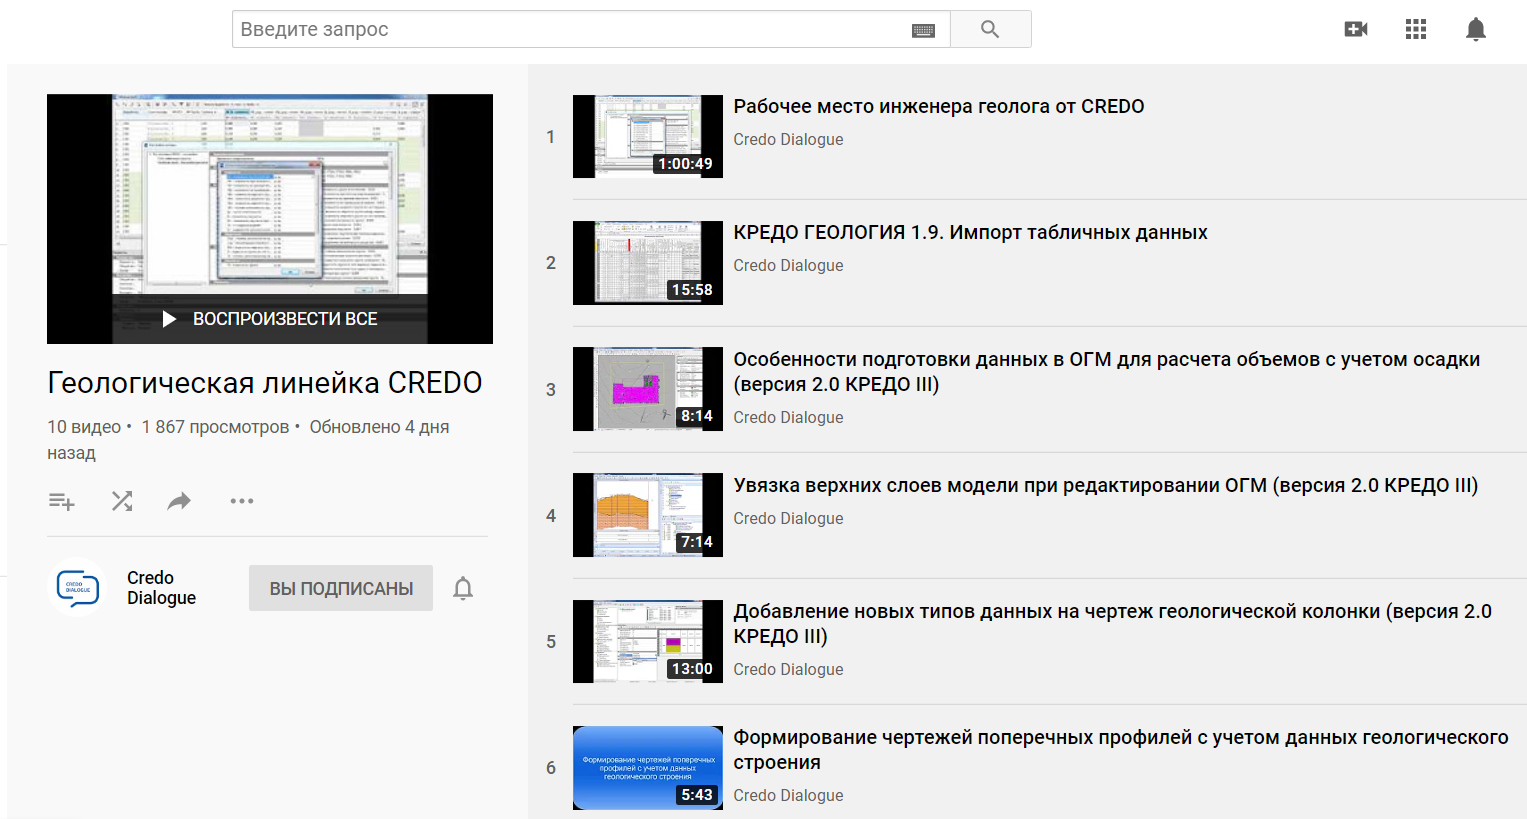This screenshot has width=1527, height=819.
Task: Click thumbnail of the 7:14 video
Action: point(647,515)
